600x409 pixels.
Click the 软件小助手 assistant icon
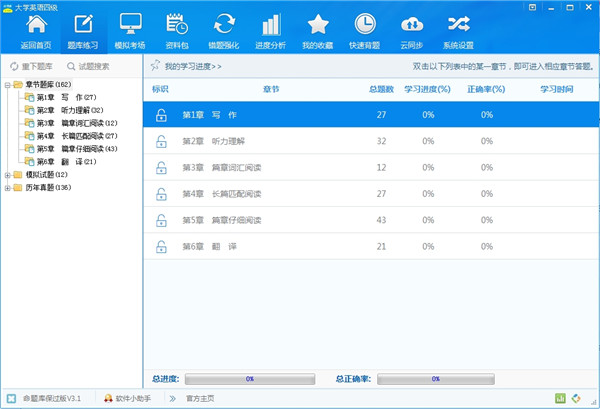coord(108,399)
